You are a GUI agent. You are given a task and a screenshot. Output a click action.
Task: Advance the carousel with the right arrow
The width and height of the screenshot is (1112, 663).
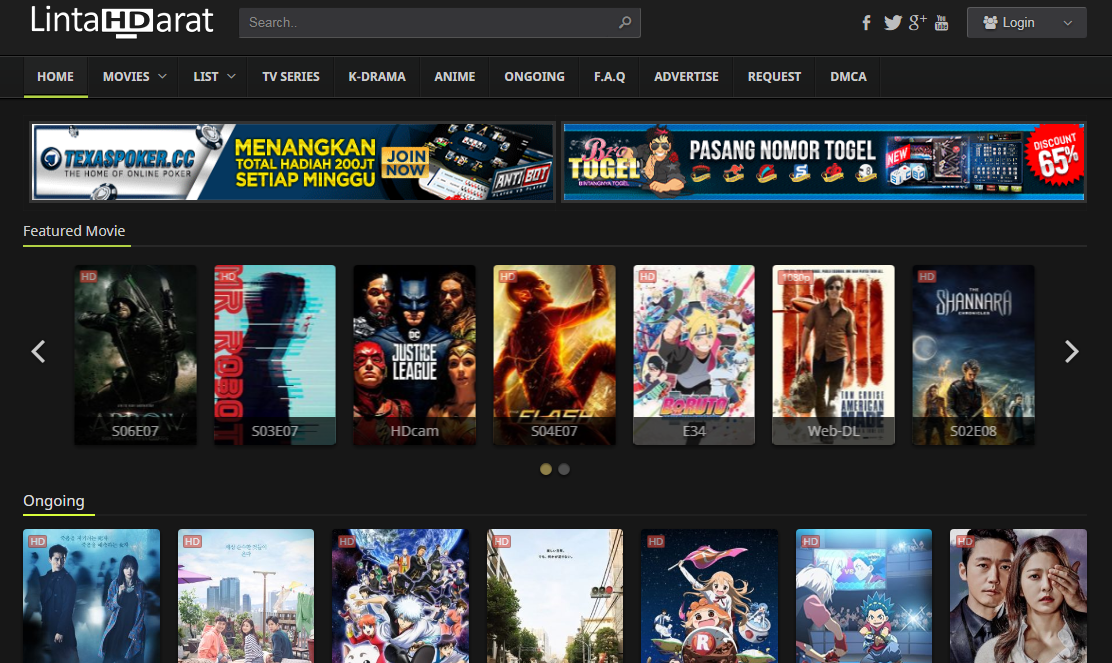click(x=1071, y=352)
